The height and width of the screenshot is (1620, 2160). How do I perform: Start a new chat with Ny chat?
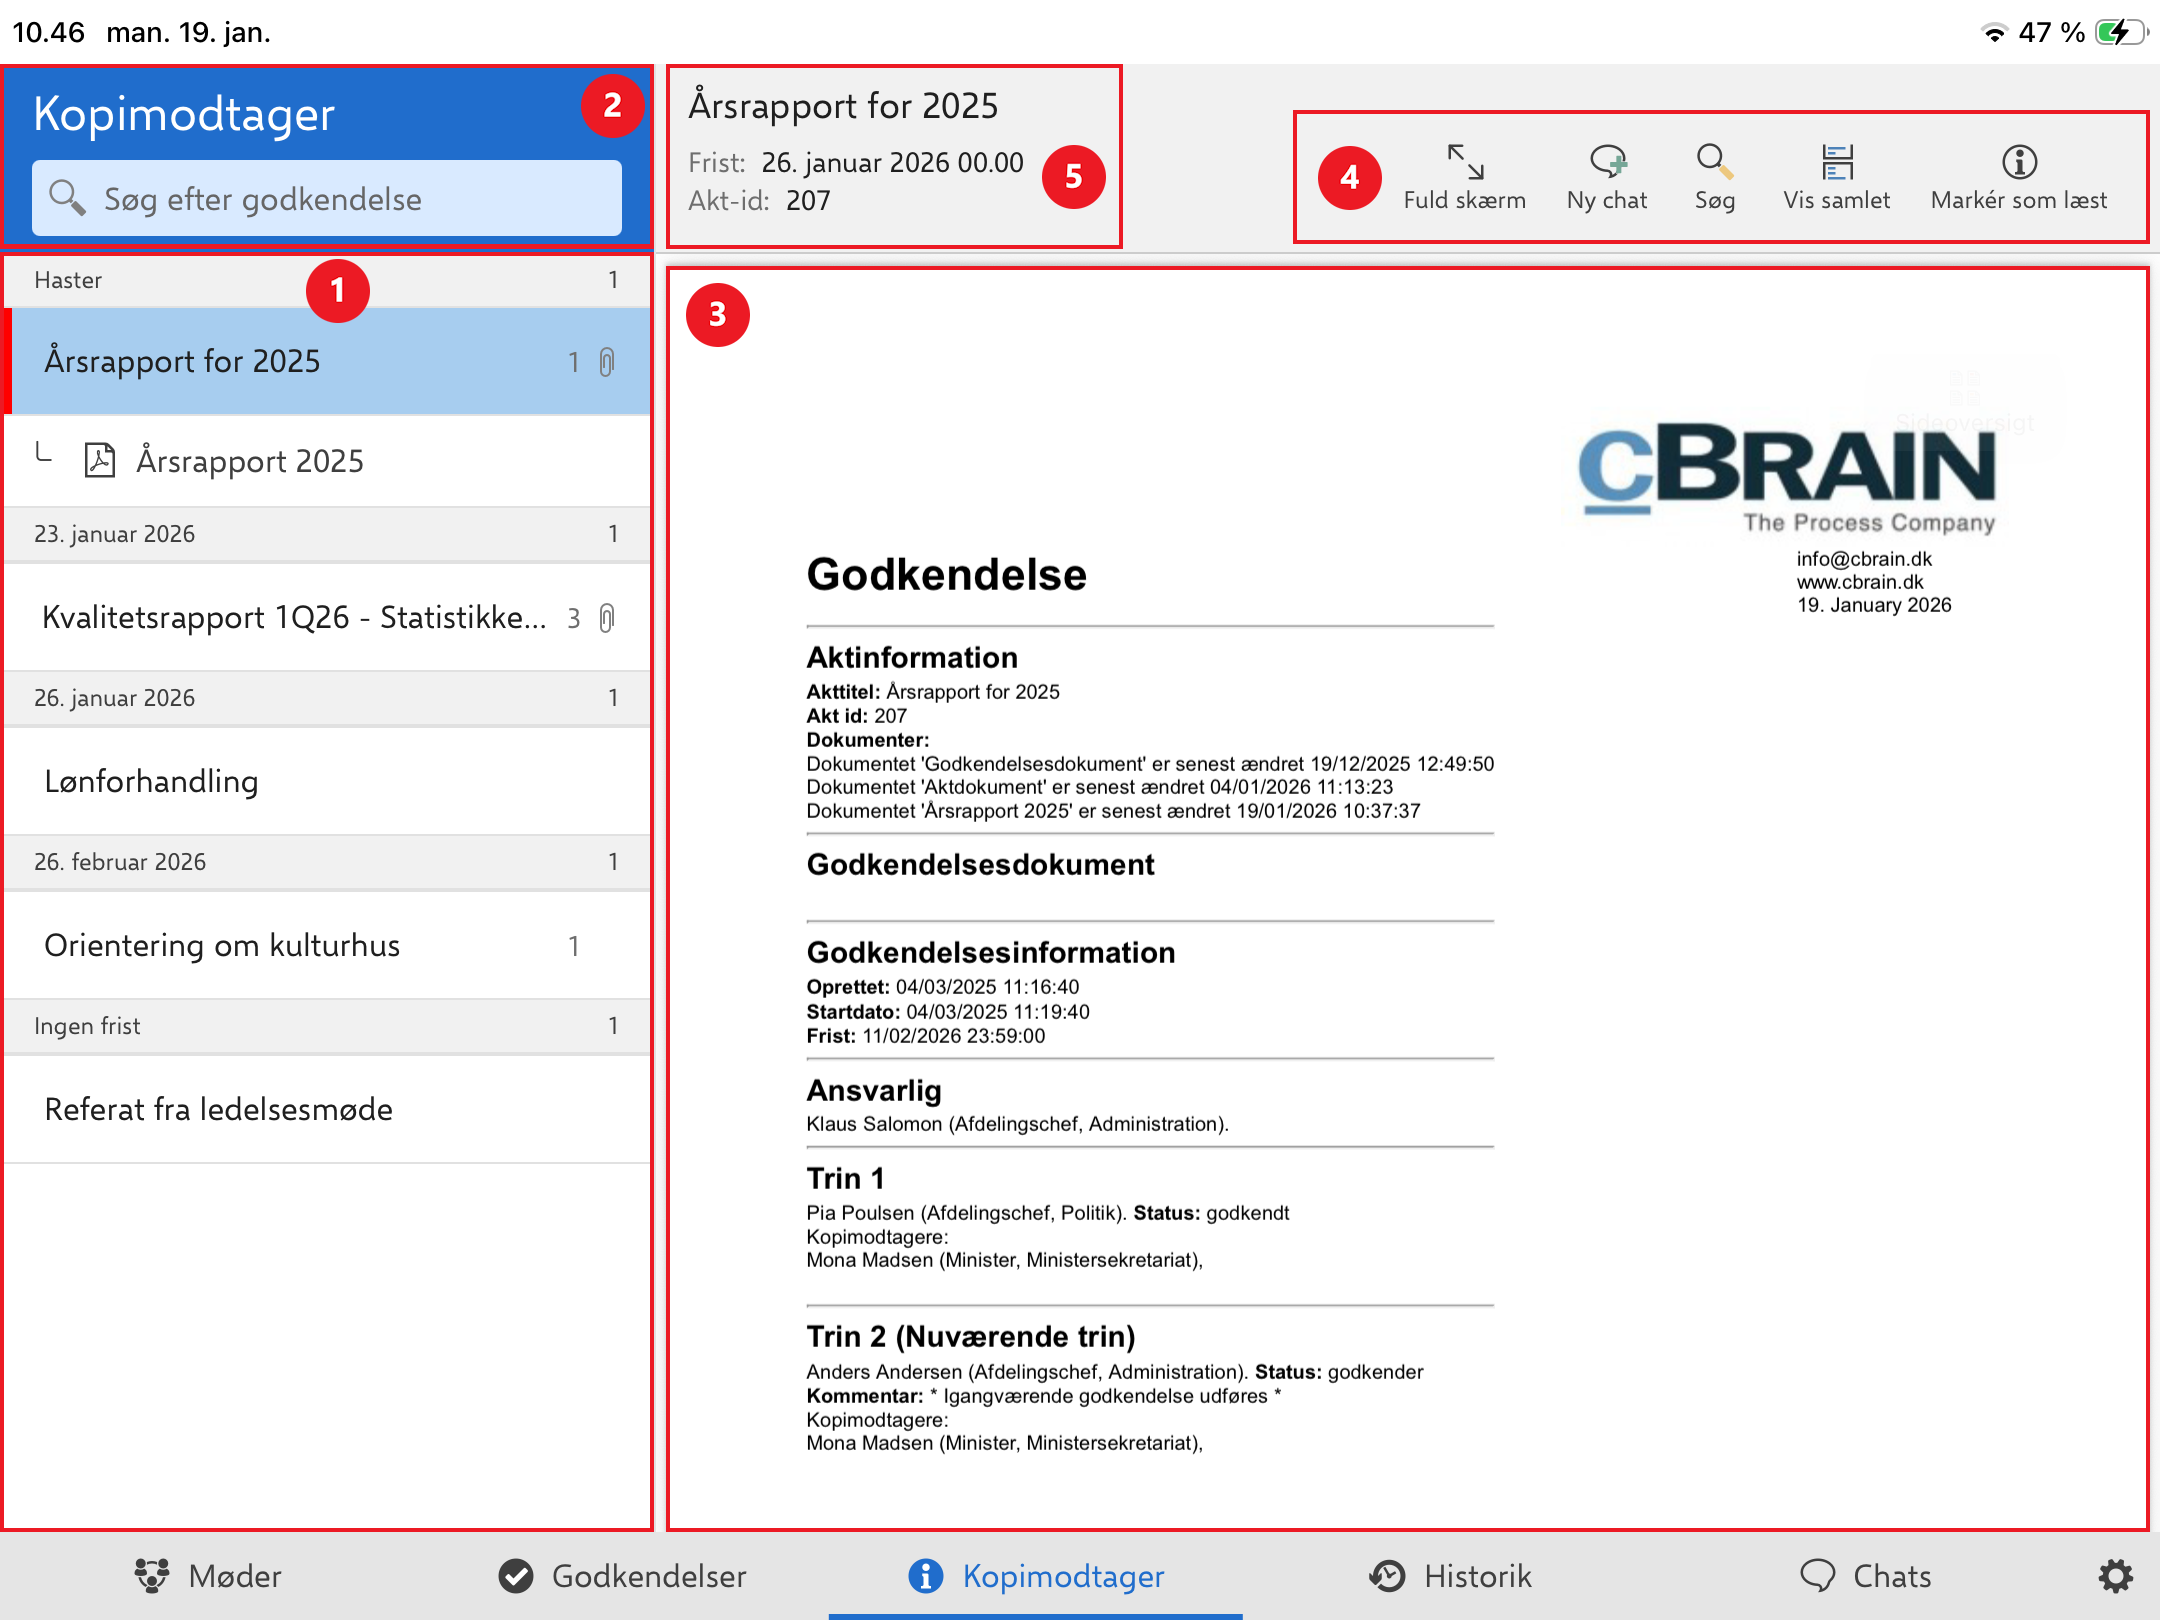[x=1607, y=177]
